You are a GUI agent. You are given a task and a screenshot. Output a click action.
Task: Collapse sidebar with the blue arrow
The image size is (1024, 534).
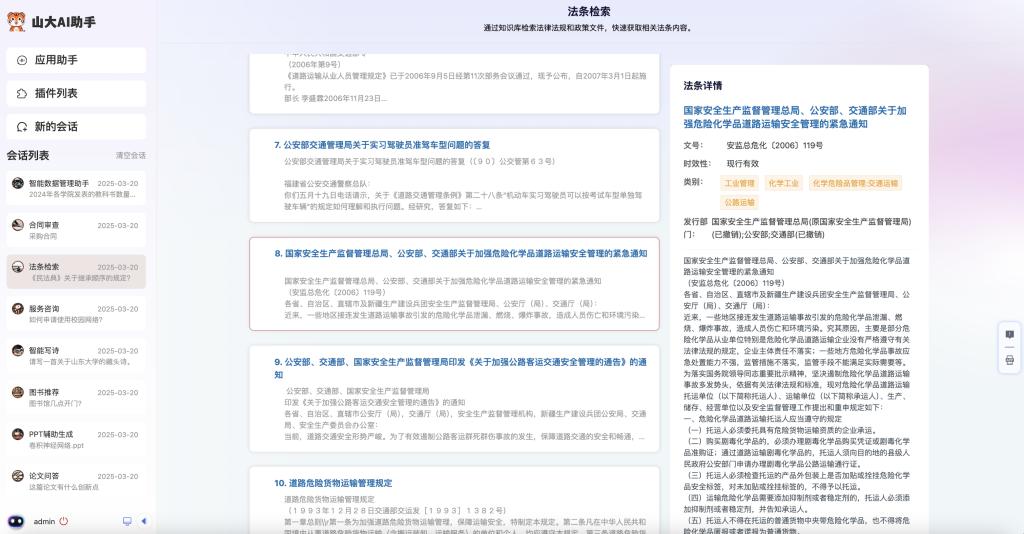(x=144, y=522)
